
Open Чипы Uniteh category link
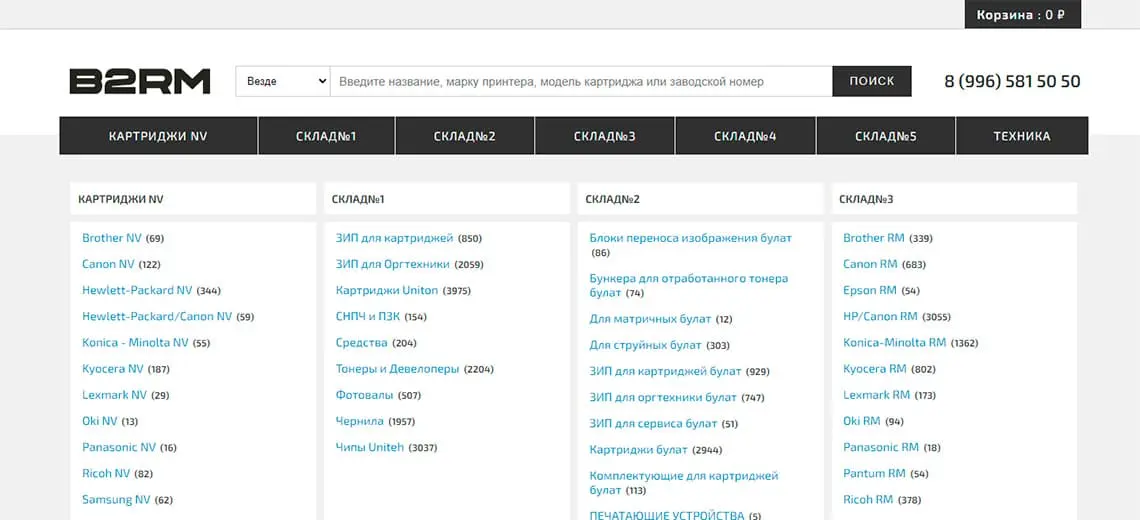pos(370,447)
